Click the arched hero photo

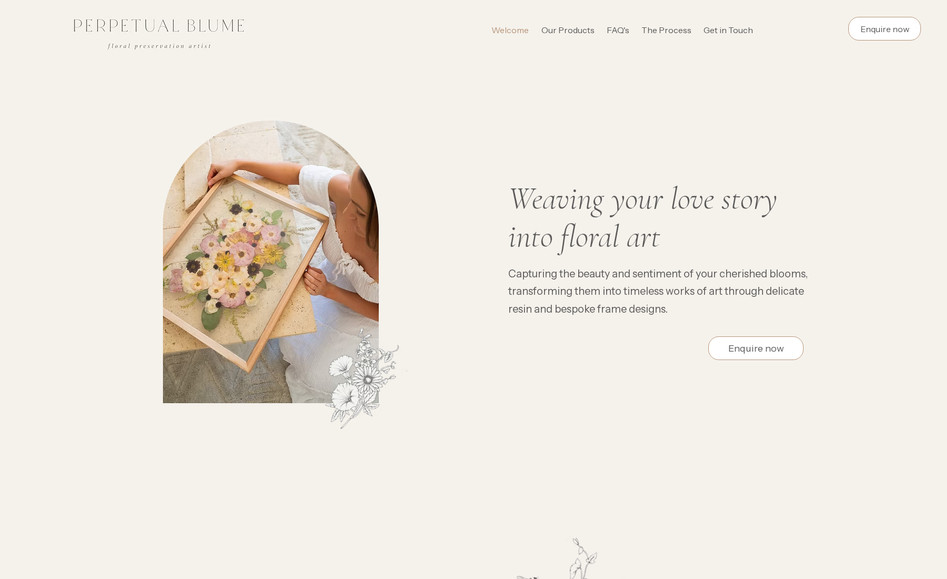click(x=271, y=262)
